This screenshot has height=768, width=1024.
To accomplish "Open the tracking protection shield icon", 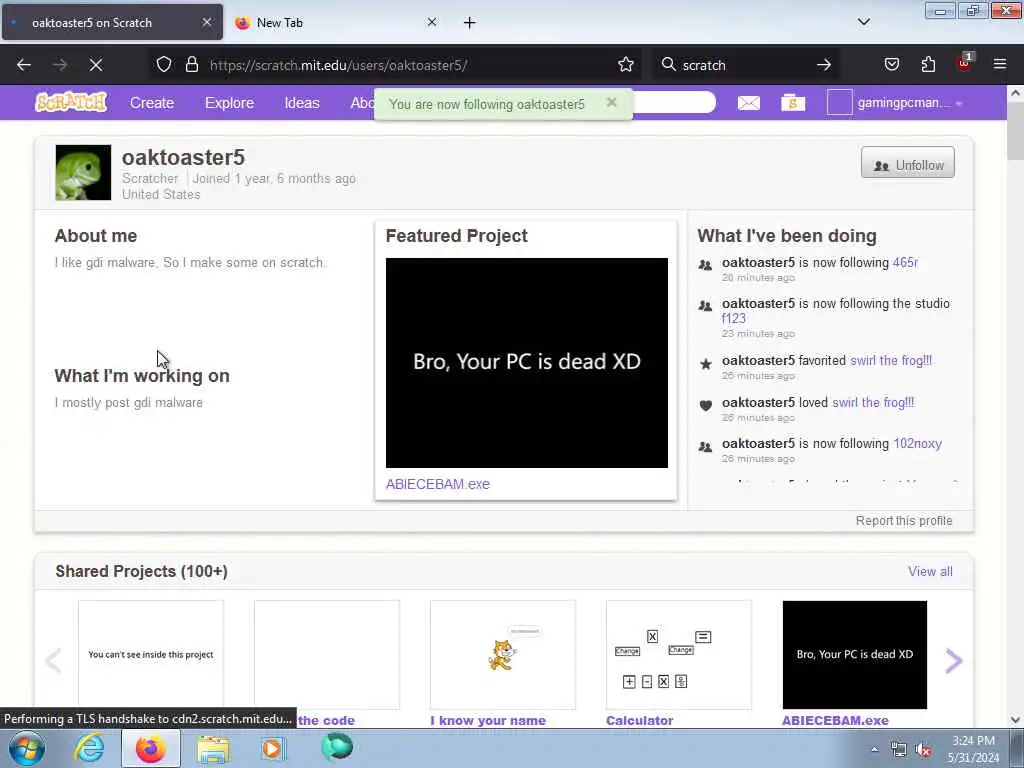I will click(x=164, y=65).
